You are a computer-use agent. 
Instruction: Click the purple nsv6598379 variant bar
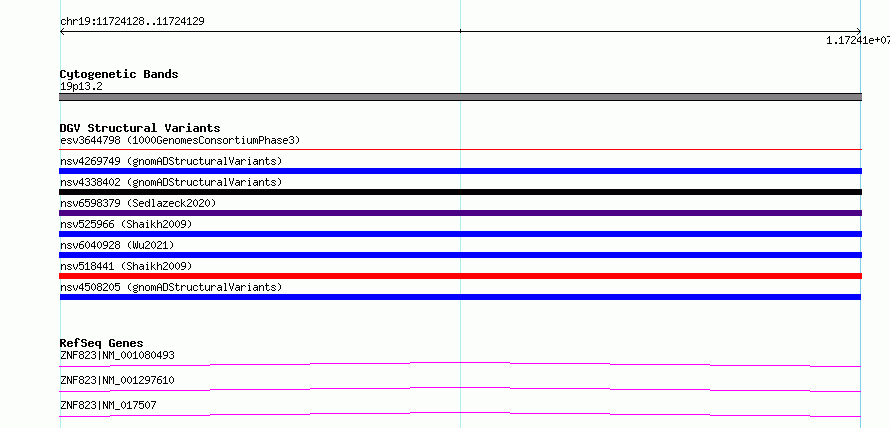click(x=460, y=213)
